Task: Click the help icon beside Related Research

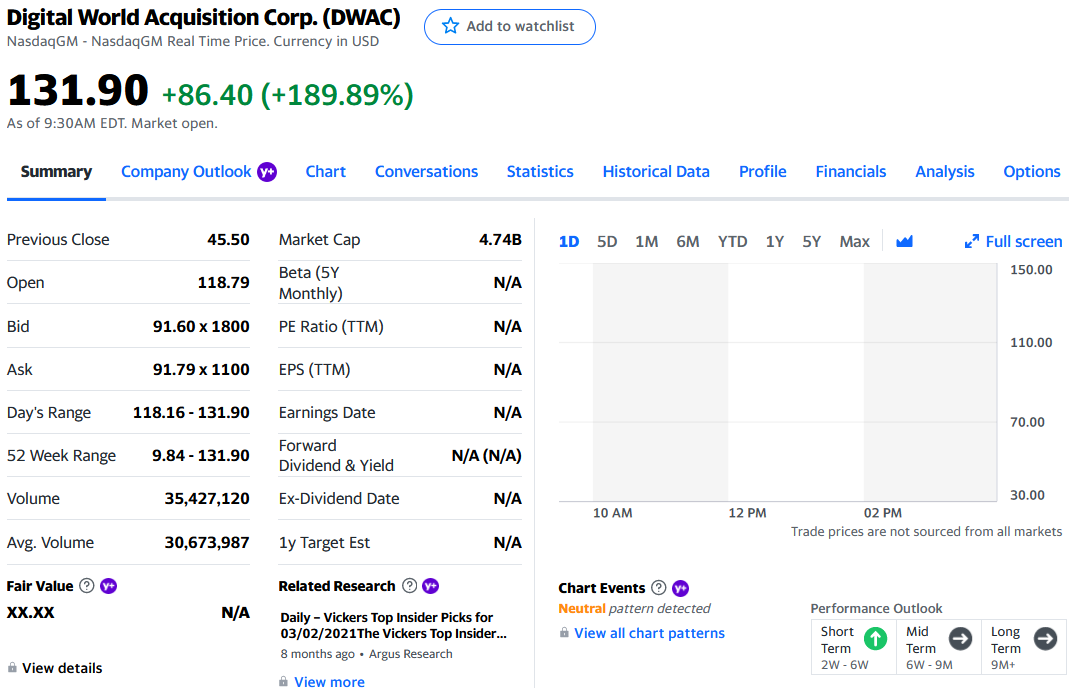Action: click(410, 586)
